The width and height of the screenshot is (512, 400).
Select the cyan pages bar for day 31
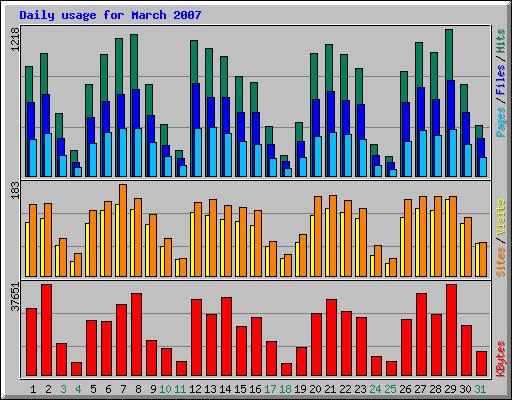pos(483,167)
